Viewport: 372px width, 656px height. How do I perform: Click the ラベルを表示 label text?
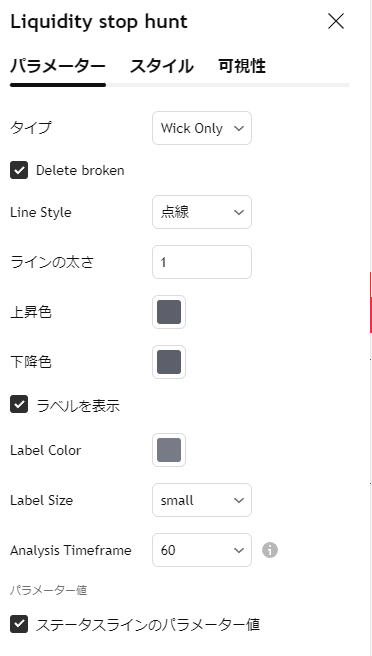point(78,405)
